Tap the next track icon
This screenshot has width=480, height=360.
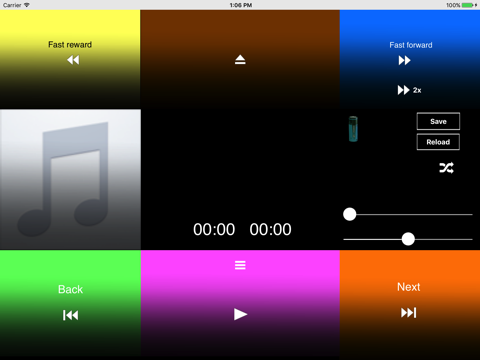point(409,313)
